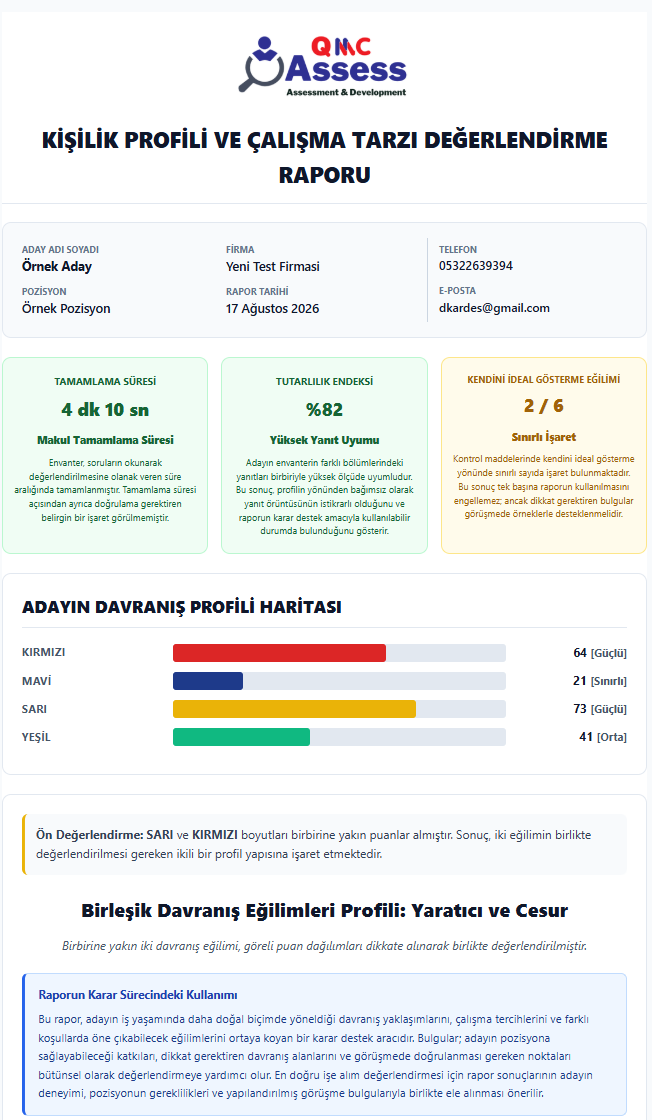Image resolution: width=652 pixels, height=1120 pixels.
Task: Click the '2 / 6' score value
Action: pos(543,406)
